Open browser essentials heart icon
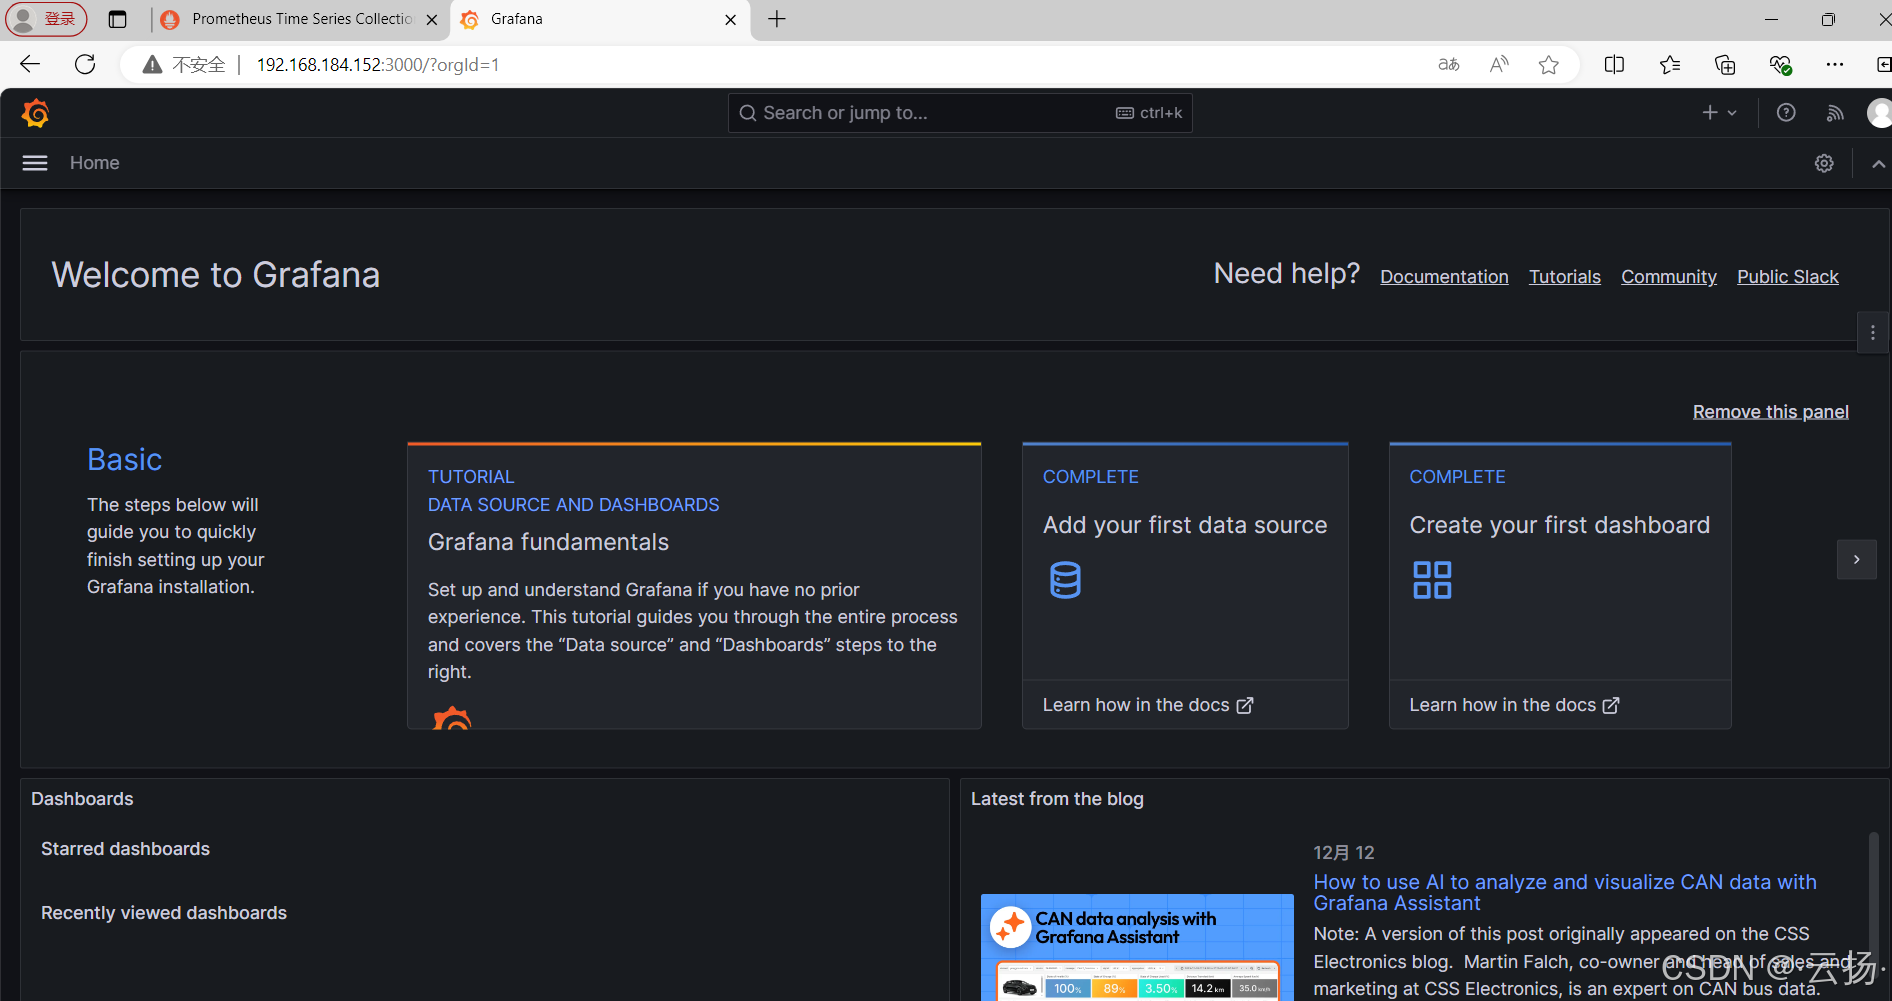 1780,65
